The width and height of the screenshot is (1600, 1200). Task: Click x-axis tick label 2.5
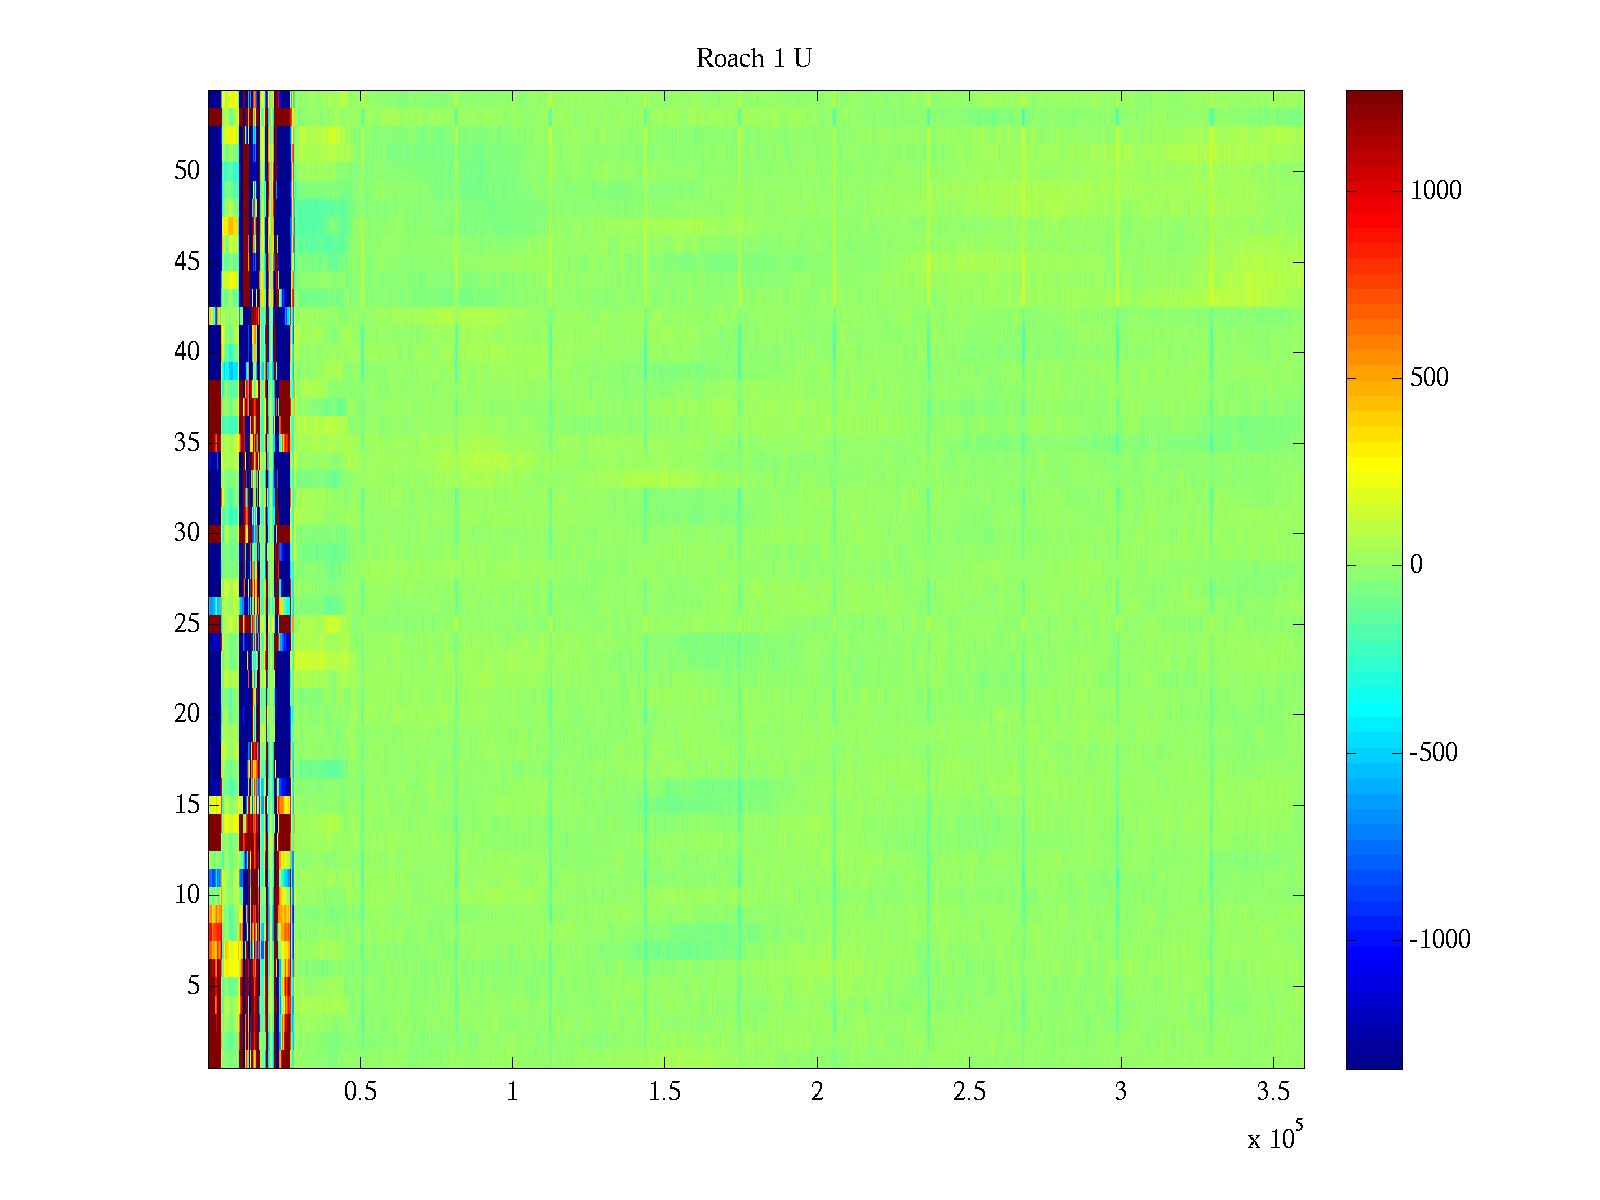click(x=968, y=1092)
